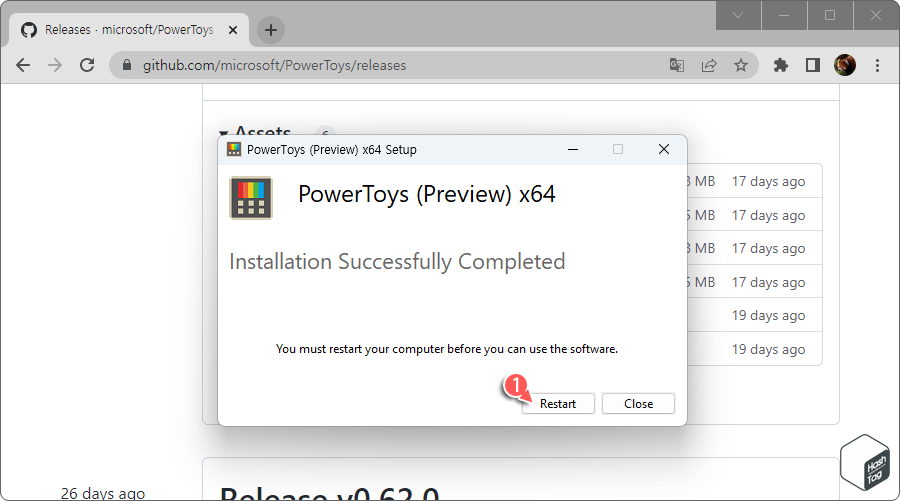This screenshot has width=900, height=501.
Task: Reload the GitHub releases page
Action: [87, 65]
